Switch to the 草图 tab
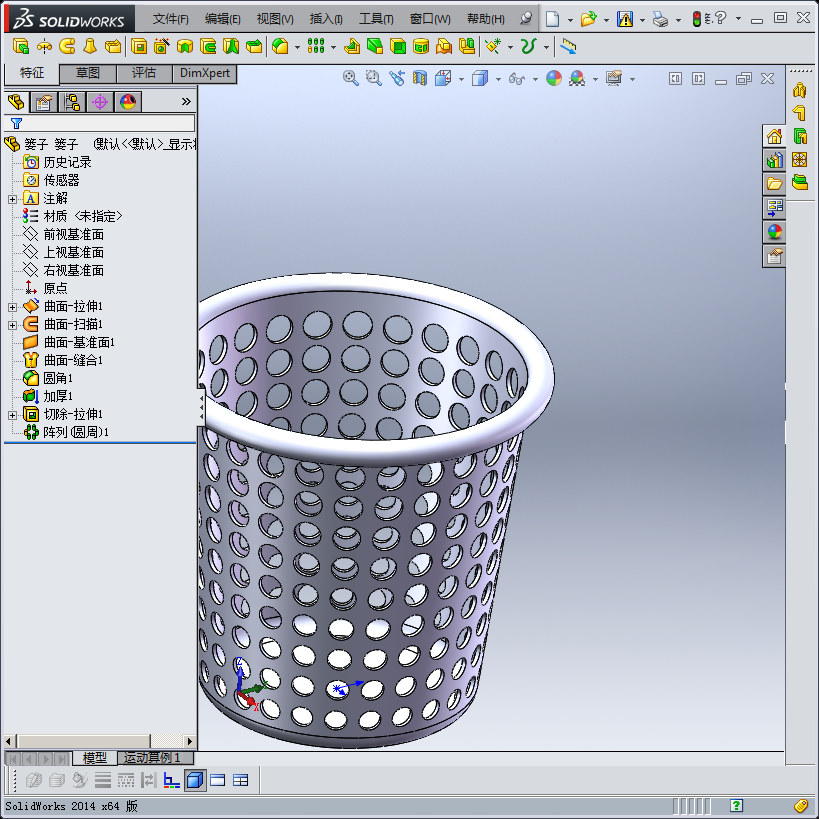This screenshot has height=819, width=819. coord(88,73)
